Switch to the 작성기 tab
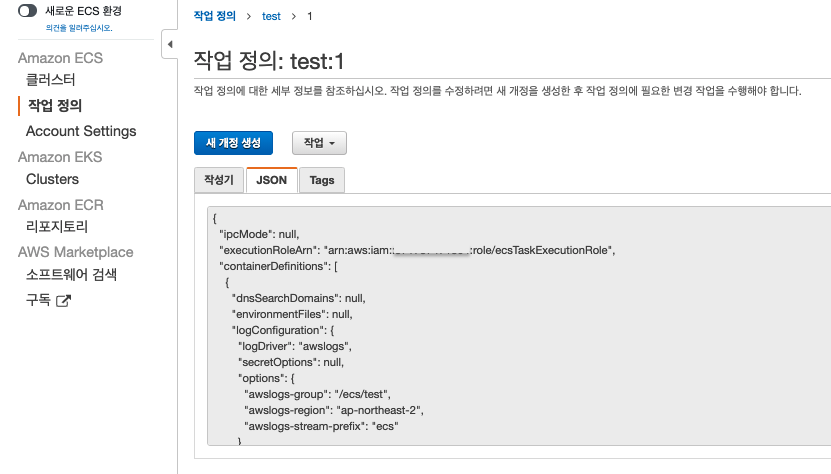 pyautogui.click(x=219, y=180)
